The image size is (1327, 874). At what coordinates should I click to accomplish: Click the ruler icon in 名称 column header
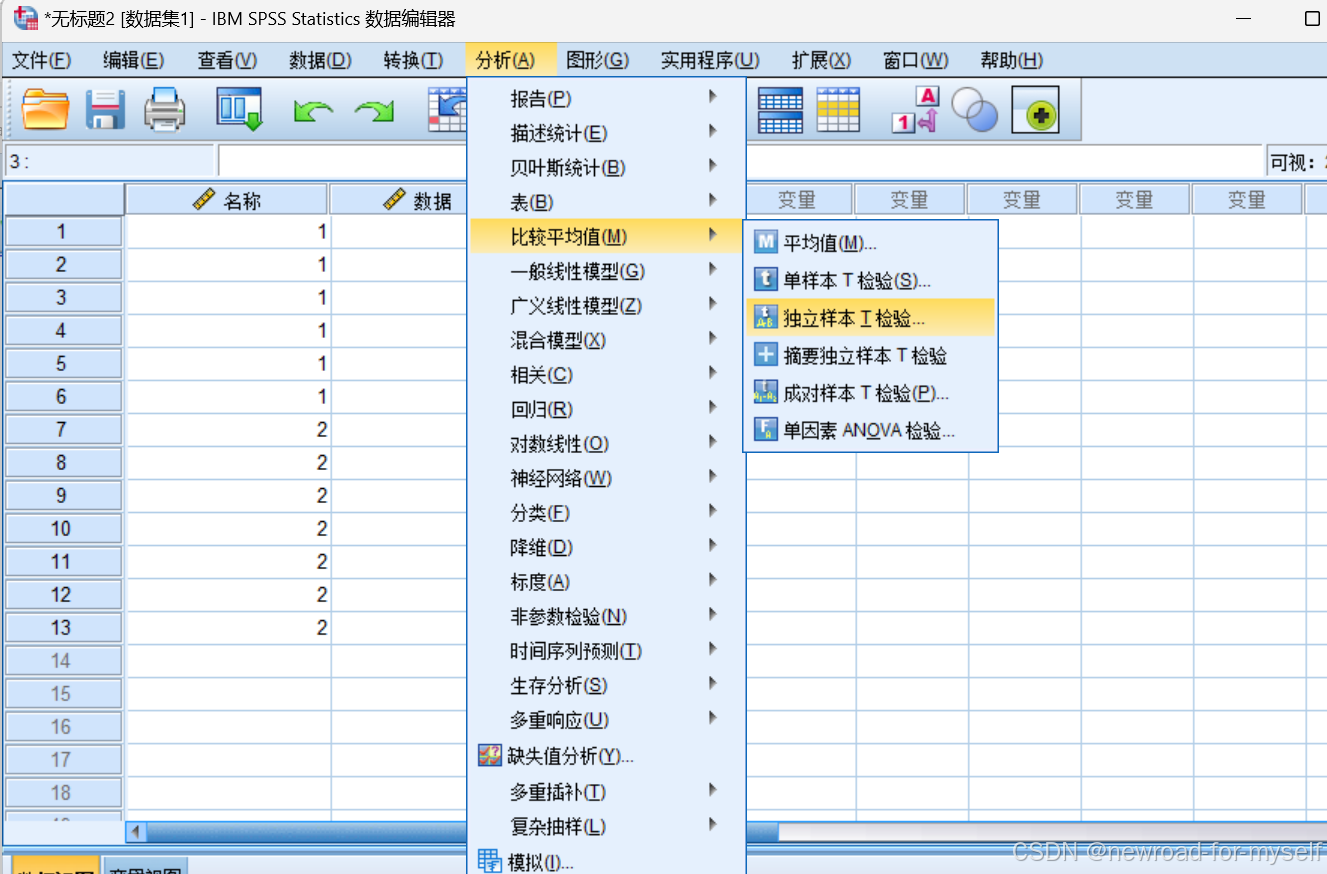205,200
